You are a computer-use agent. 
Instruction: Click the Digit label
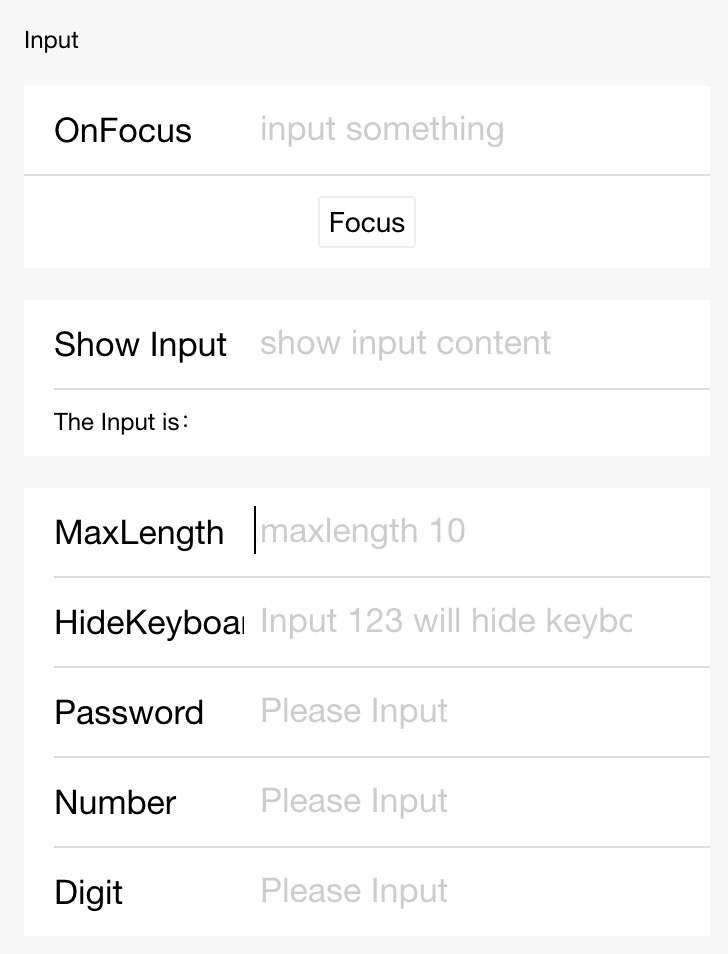[88, 892]
